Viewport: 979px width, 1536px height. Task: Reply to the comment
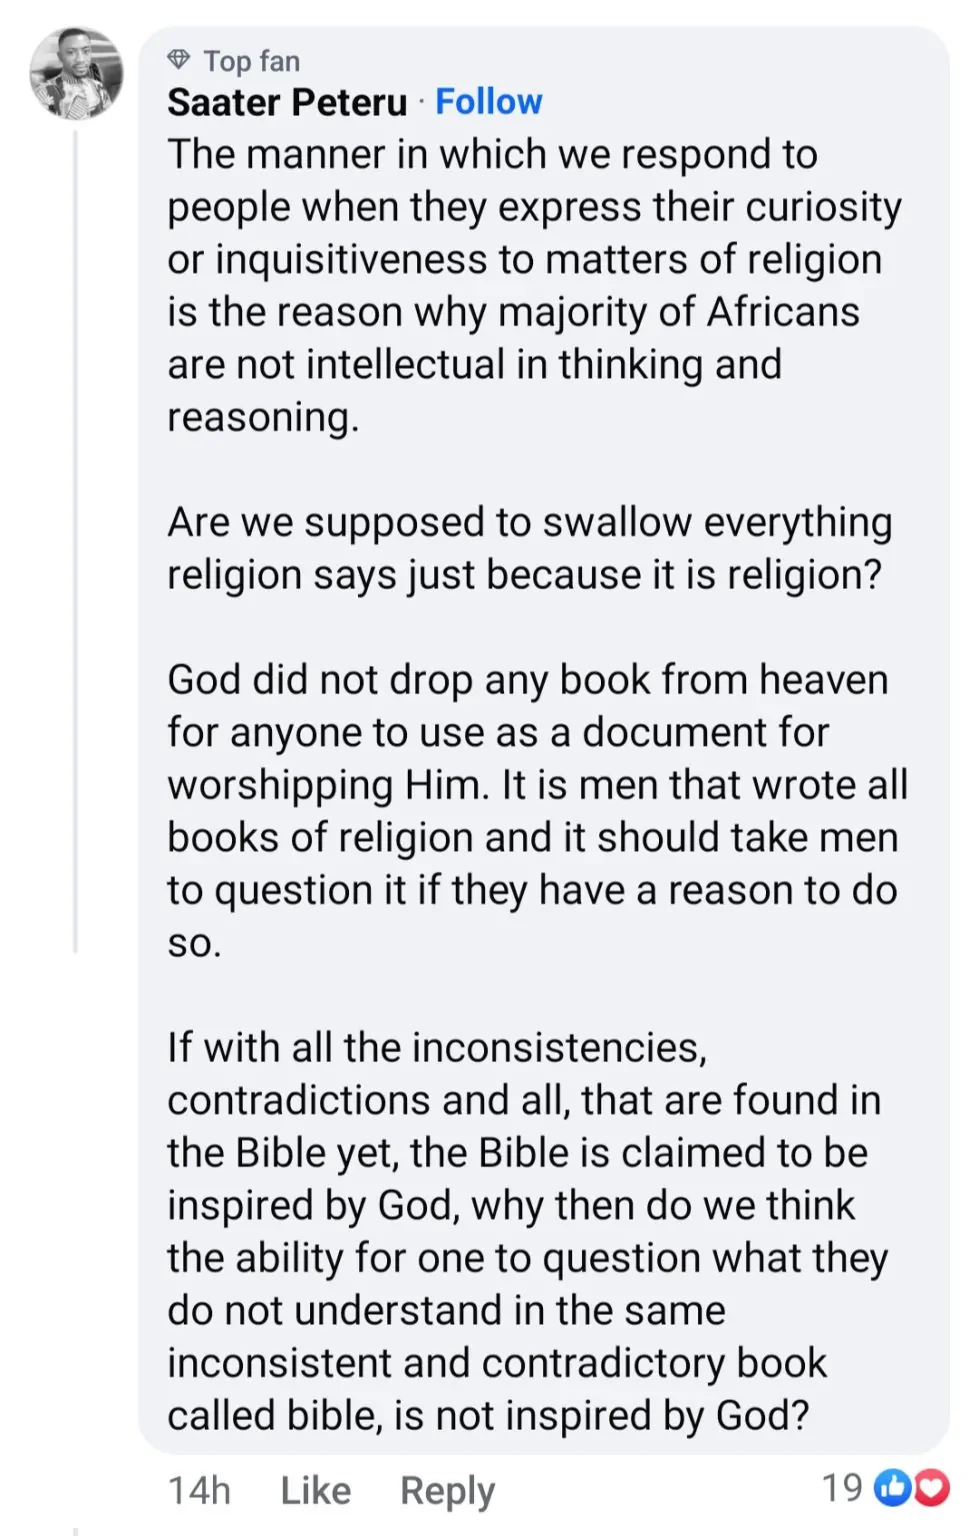[447, 1490]
